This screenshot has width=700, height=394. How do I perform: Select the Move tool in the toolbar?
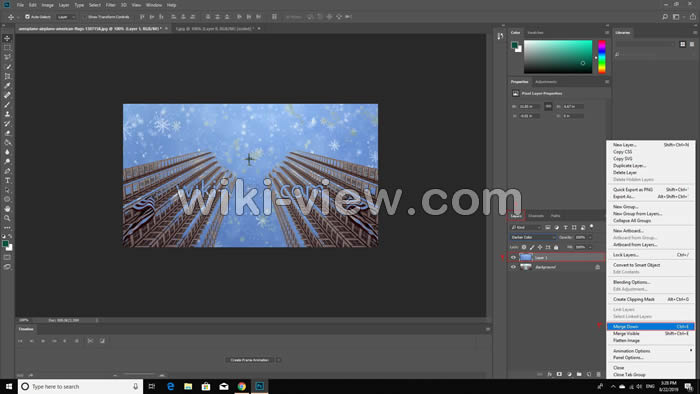point(7,38)
